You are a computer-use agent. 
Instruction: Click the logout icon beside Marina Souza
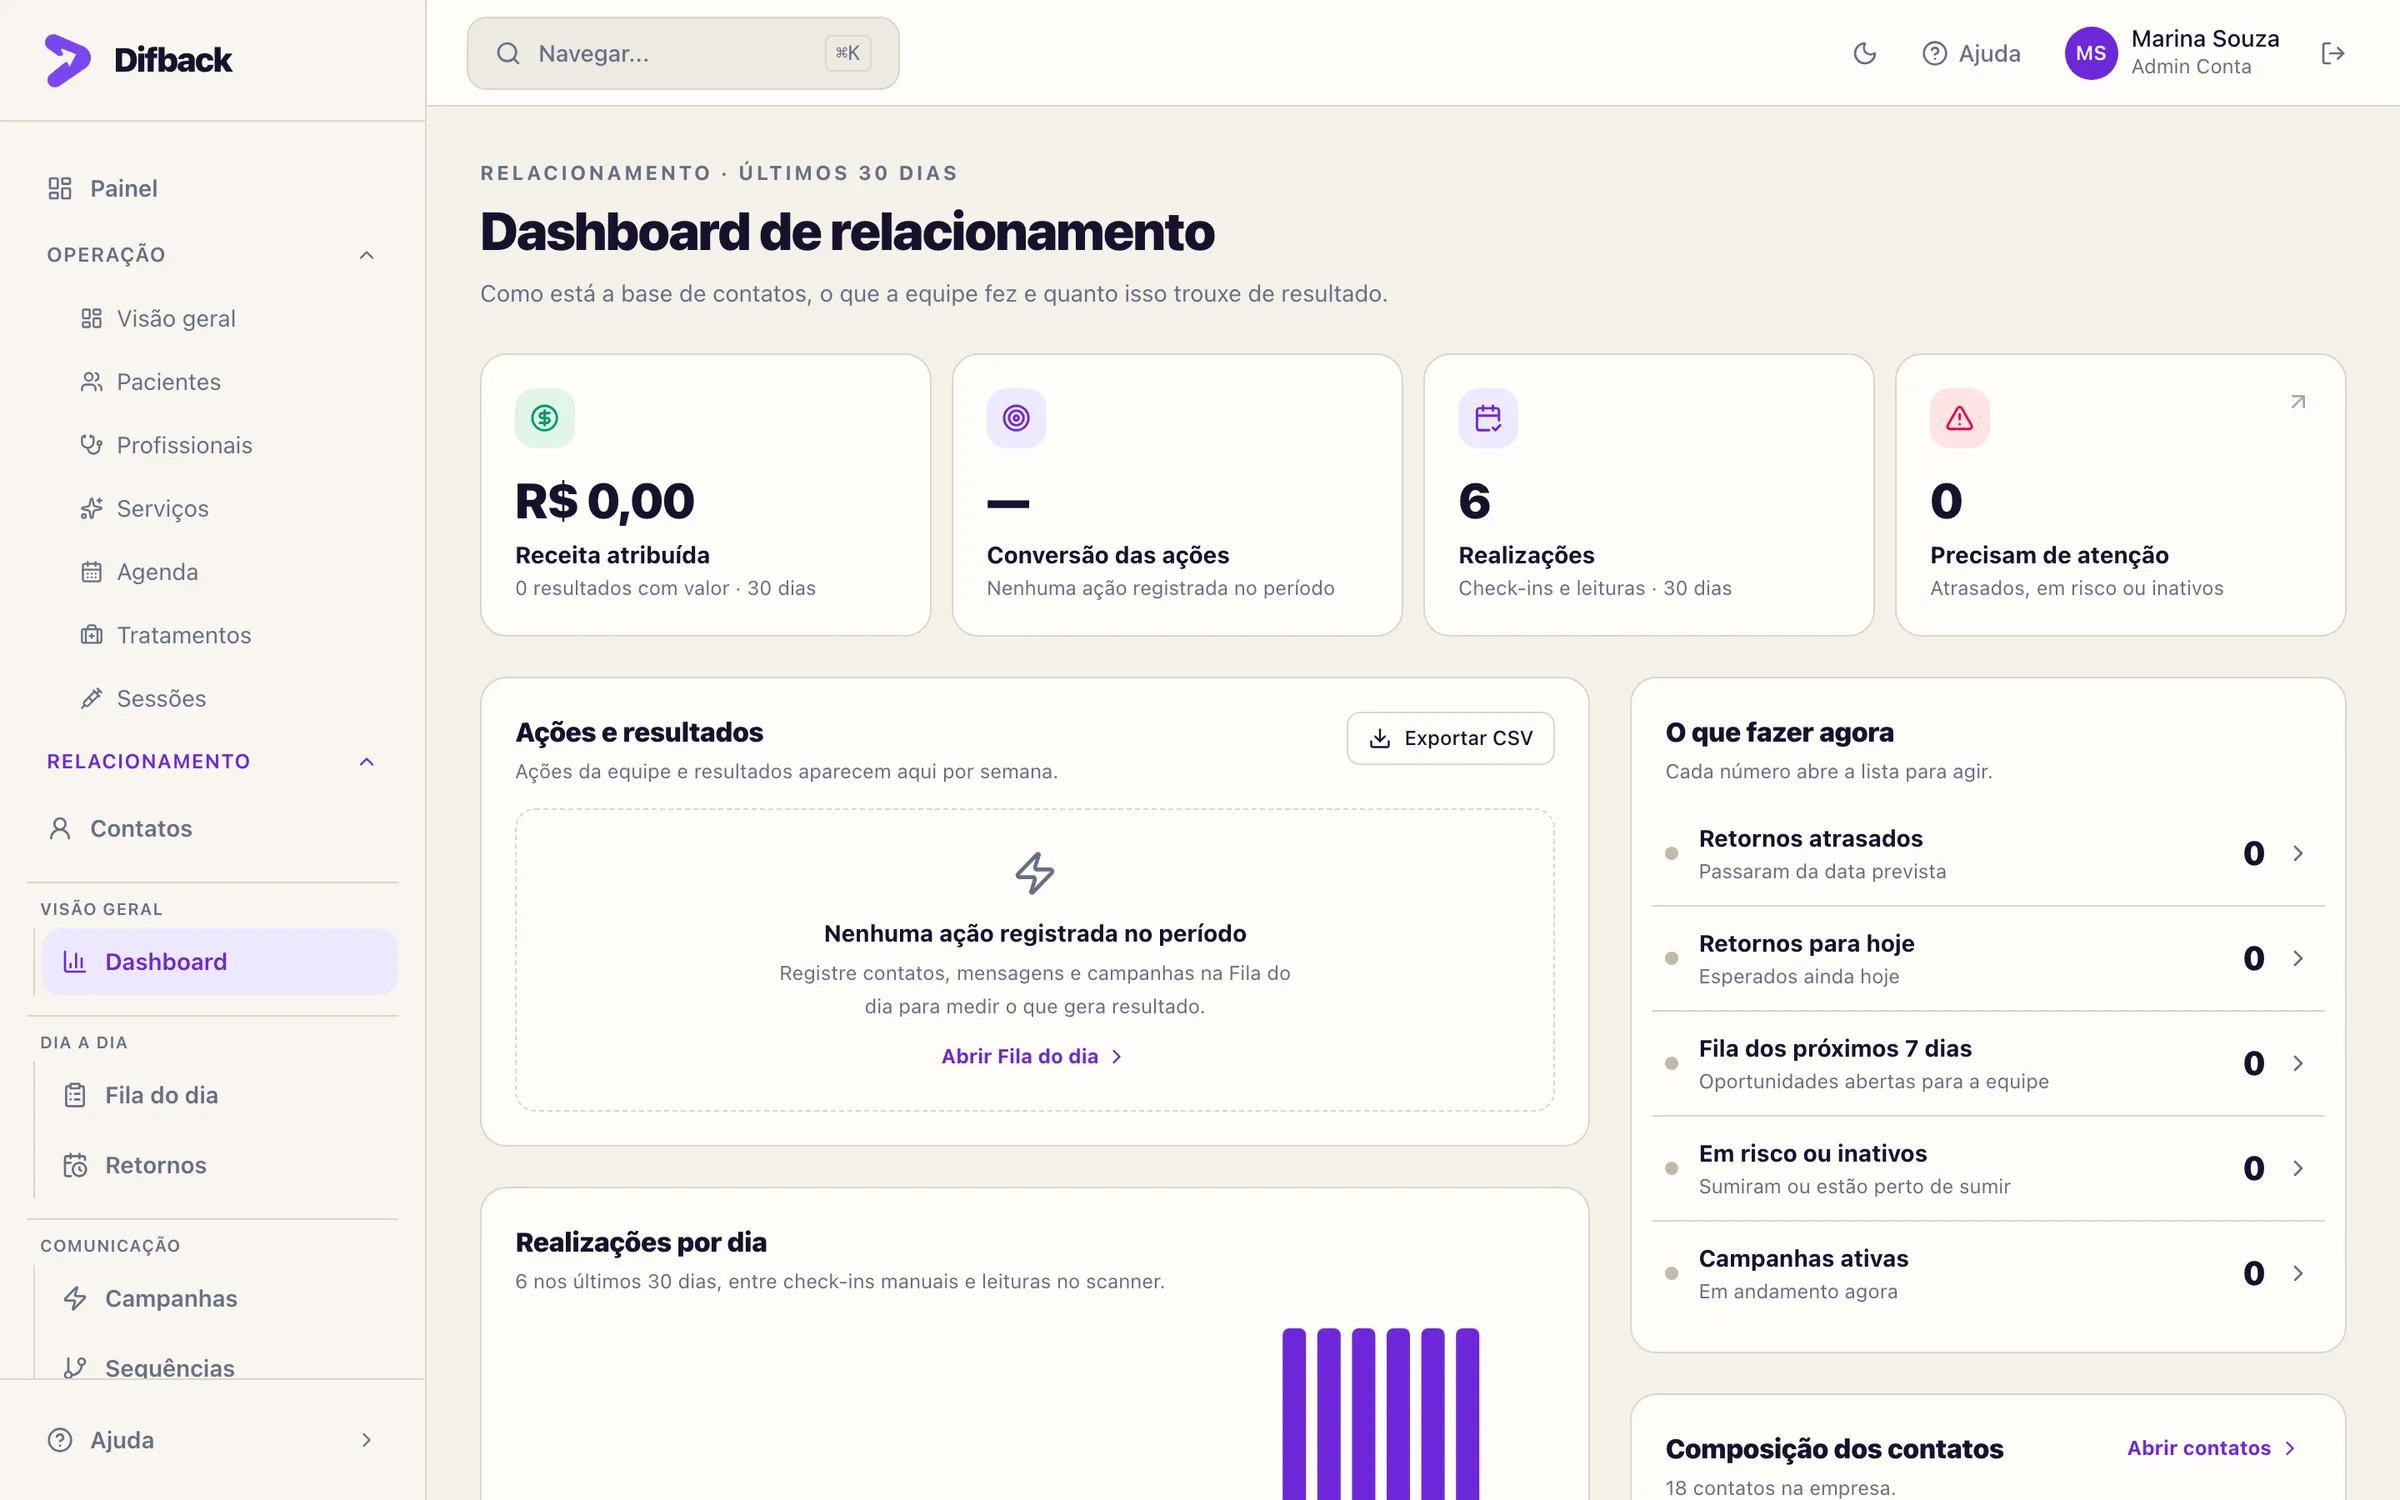[x=2332, y=54]
